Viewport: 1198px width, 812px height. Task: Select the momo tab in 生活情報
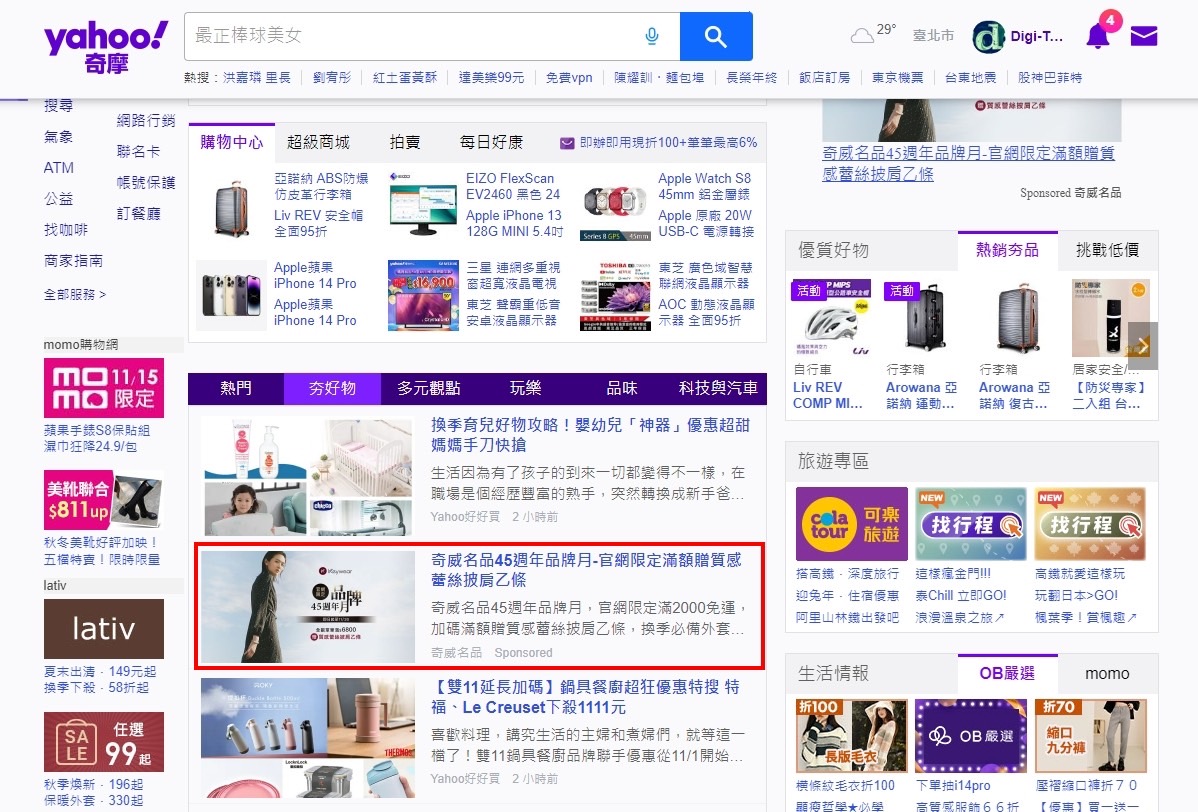pos(1107,673)
